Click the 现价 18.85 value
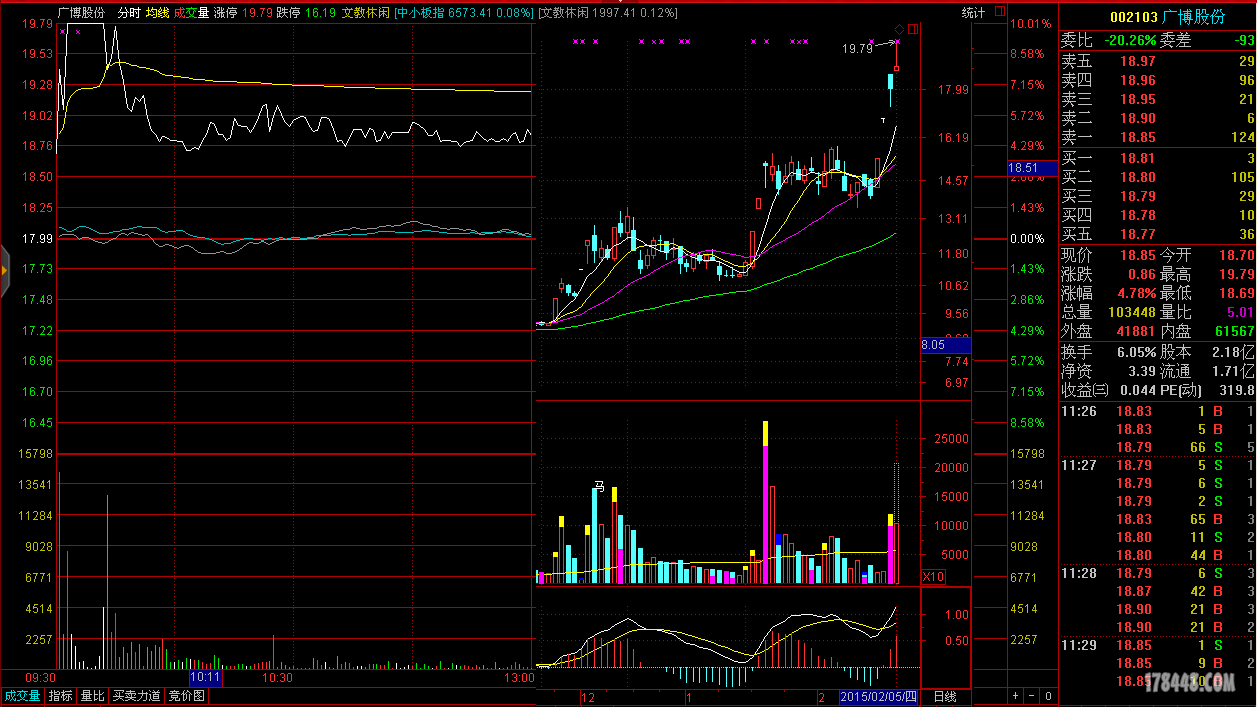 point(1137,255)
